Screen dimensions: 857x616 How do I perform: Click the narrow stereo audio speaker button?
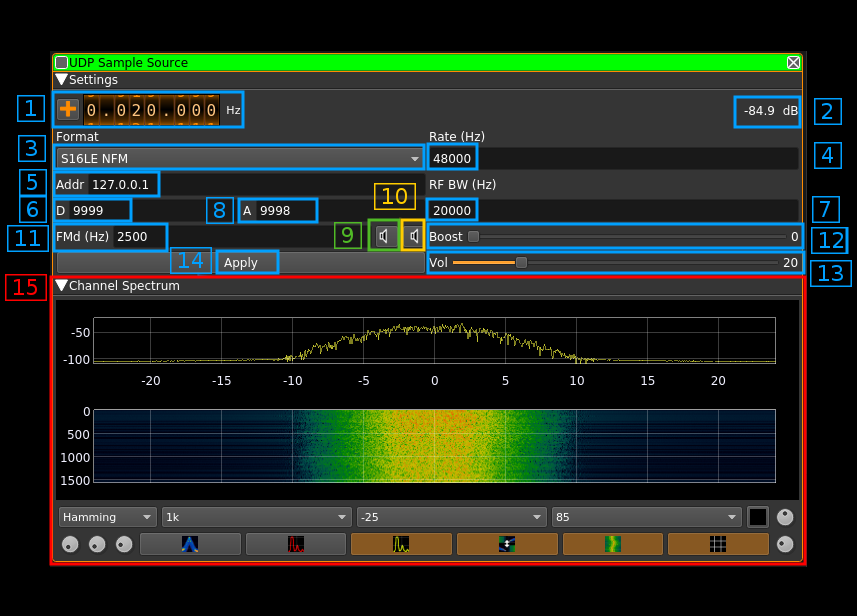tap(413, 236)
